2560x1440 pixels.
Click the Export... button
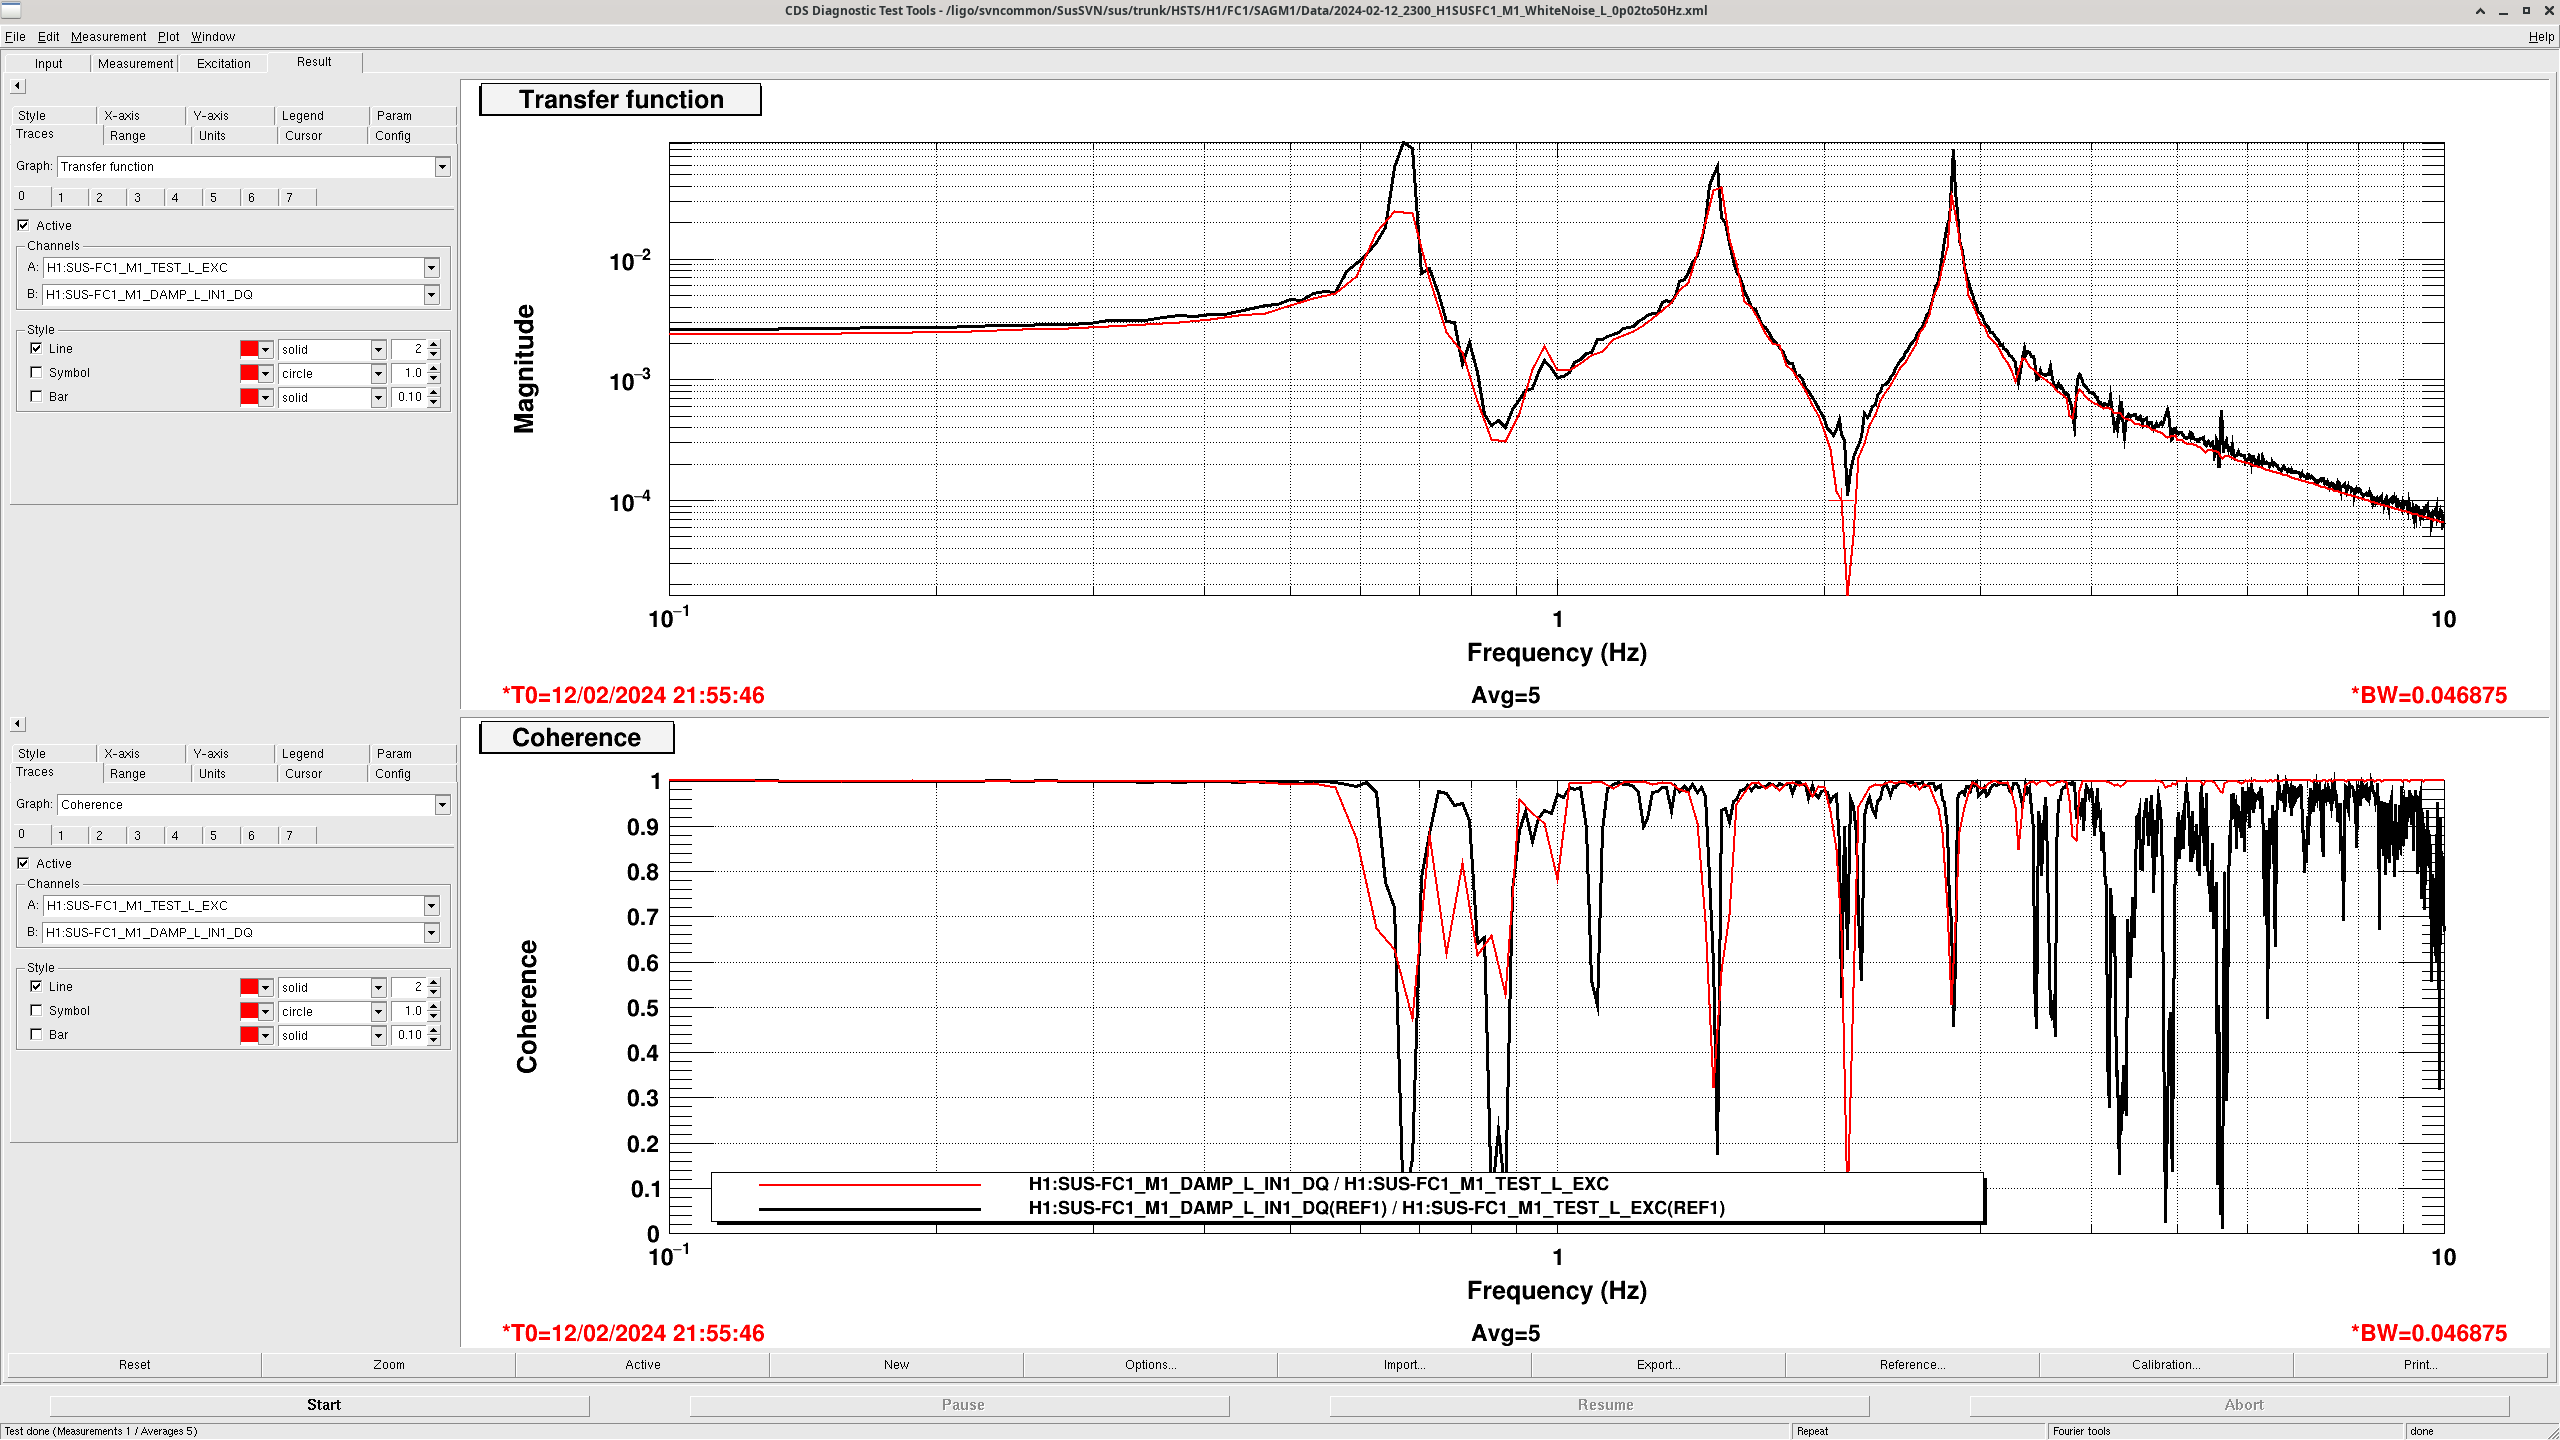pos(1658,1365)
